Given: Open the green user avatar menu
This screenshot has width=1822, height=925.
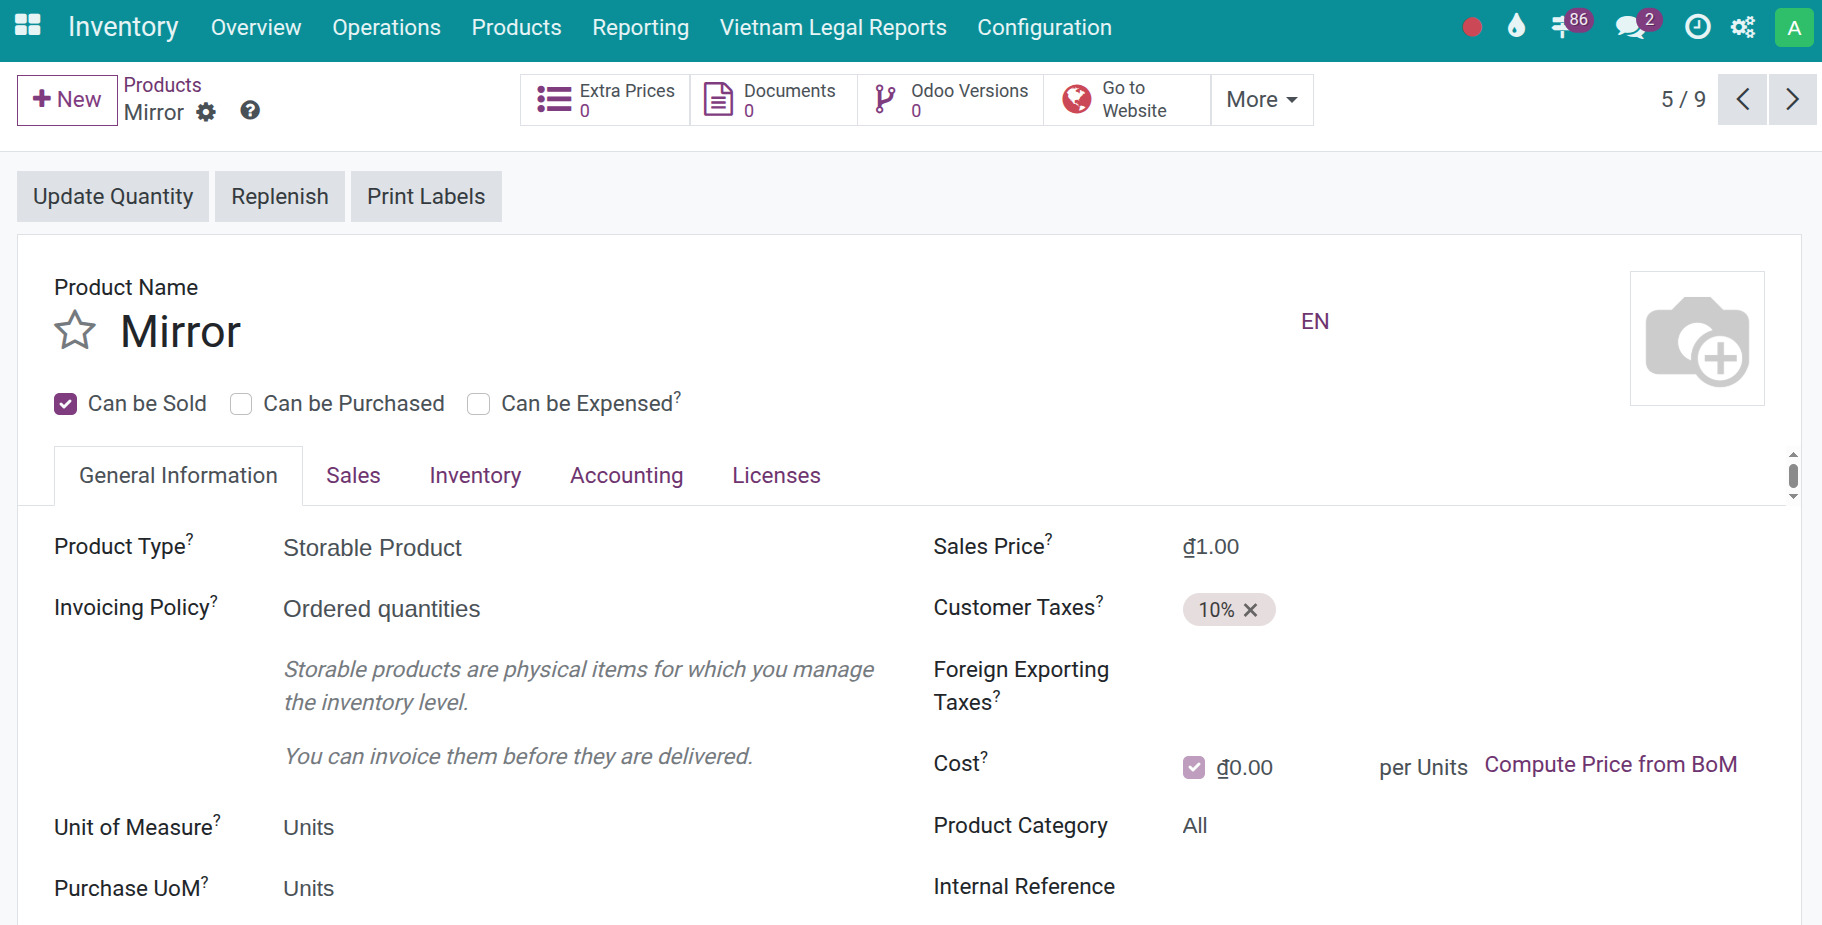Looking at the screenshot, I should pos(1794,27).
